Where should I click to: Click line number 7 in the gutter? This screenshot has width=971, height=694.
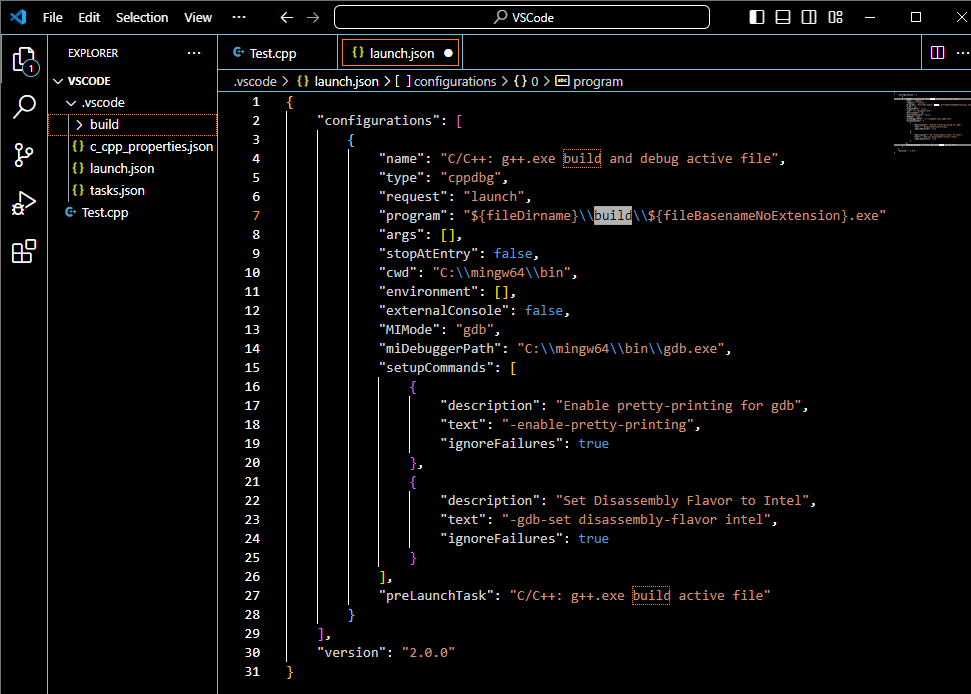click(x=256, y=215)
